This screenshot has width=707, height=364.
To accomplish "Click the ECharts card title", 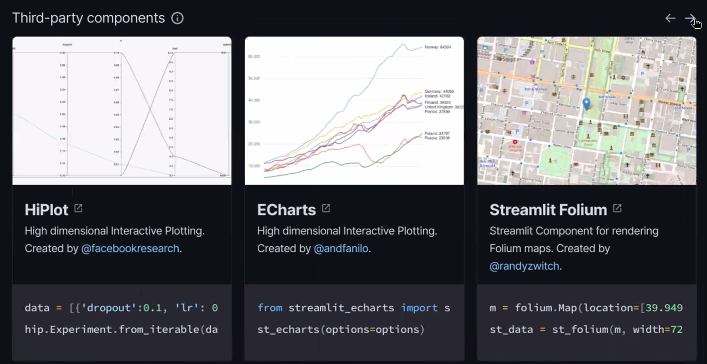I will [287, 210].
